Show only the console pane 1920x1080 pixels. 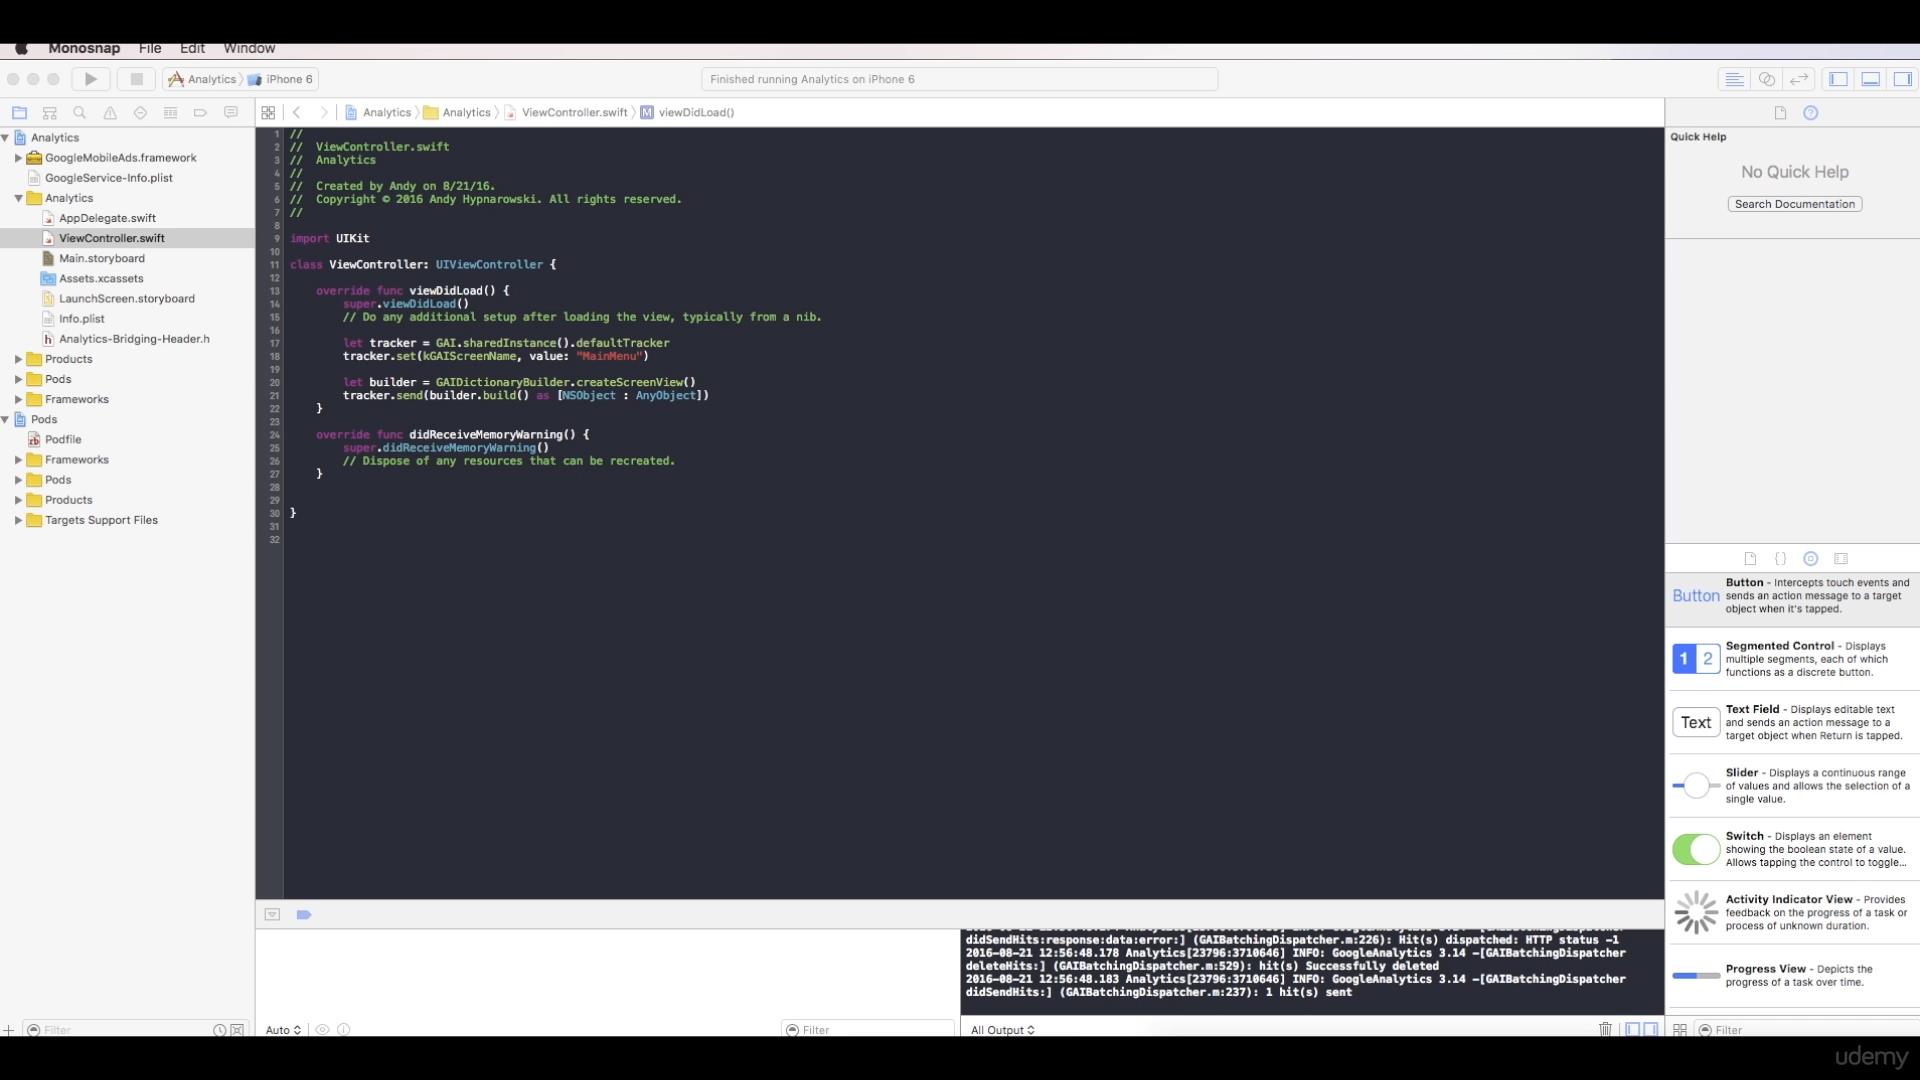pyautogui.click(x=1651, y=1029)
